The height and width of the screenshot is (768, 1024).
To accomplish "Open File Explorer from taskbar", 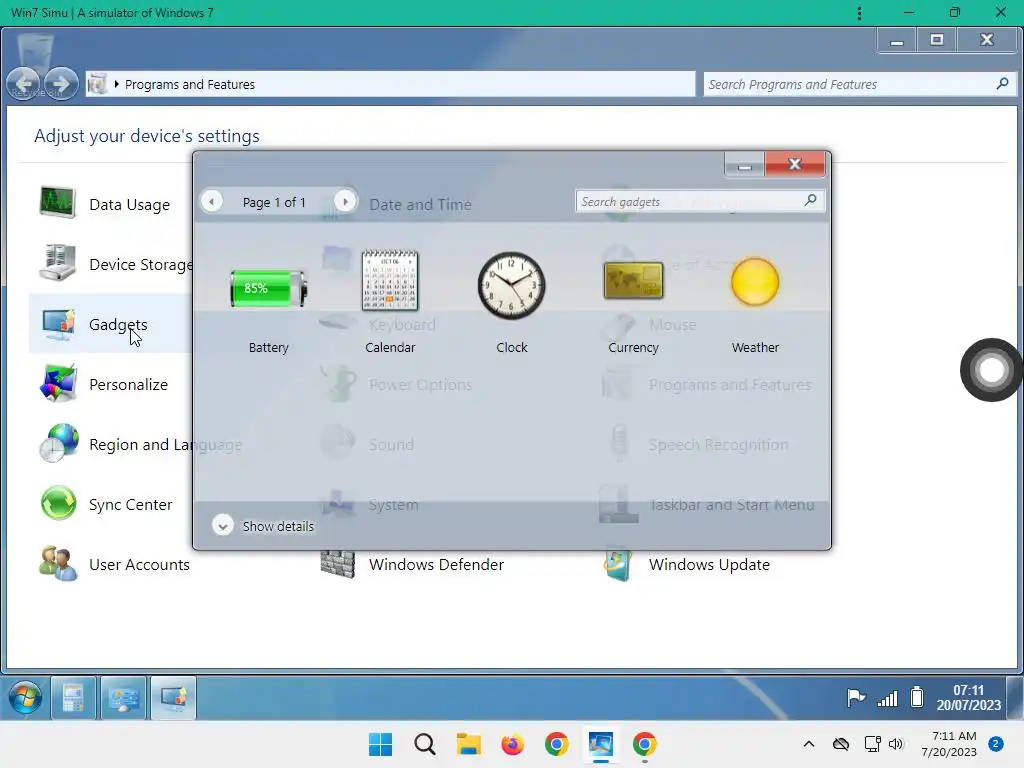I will 468,744.
